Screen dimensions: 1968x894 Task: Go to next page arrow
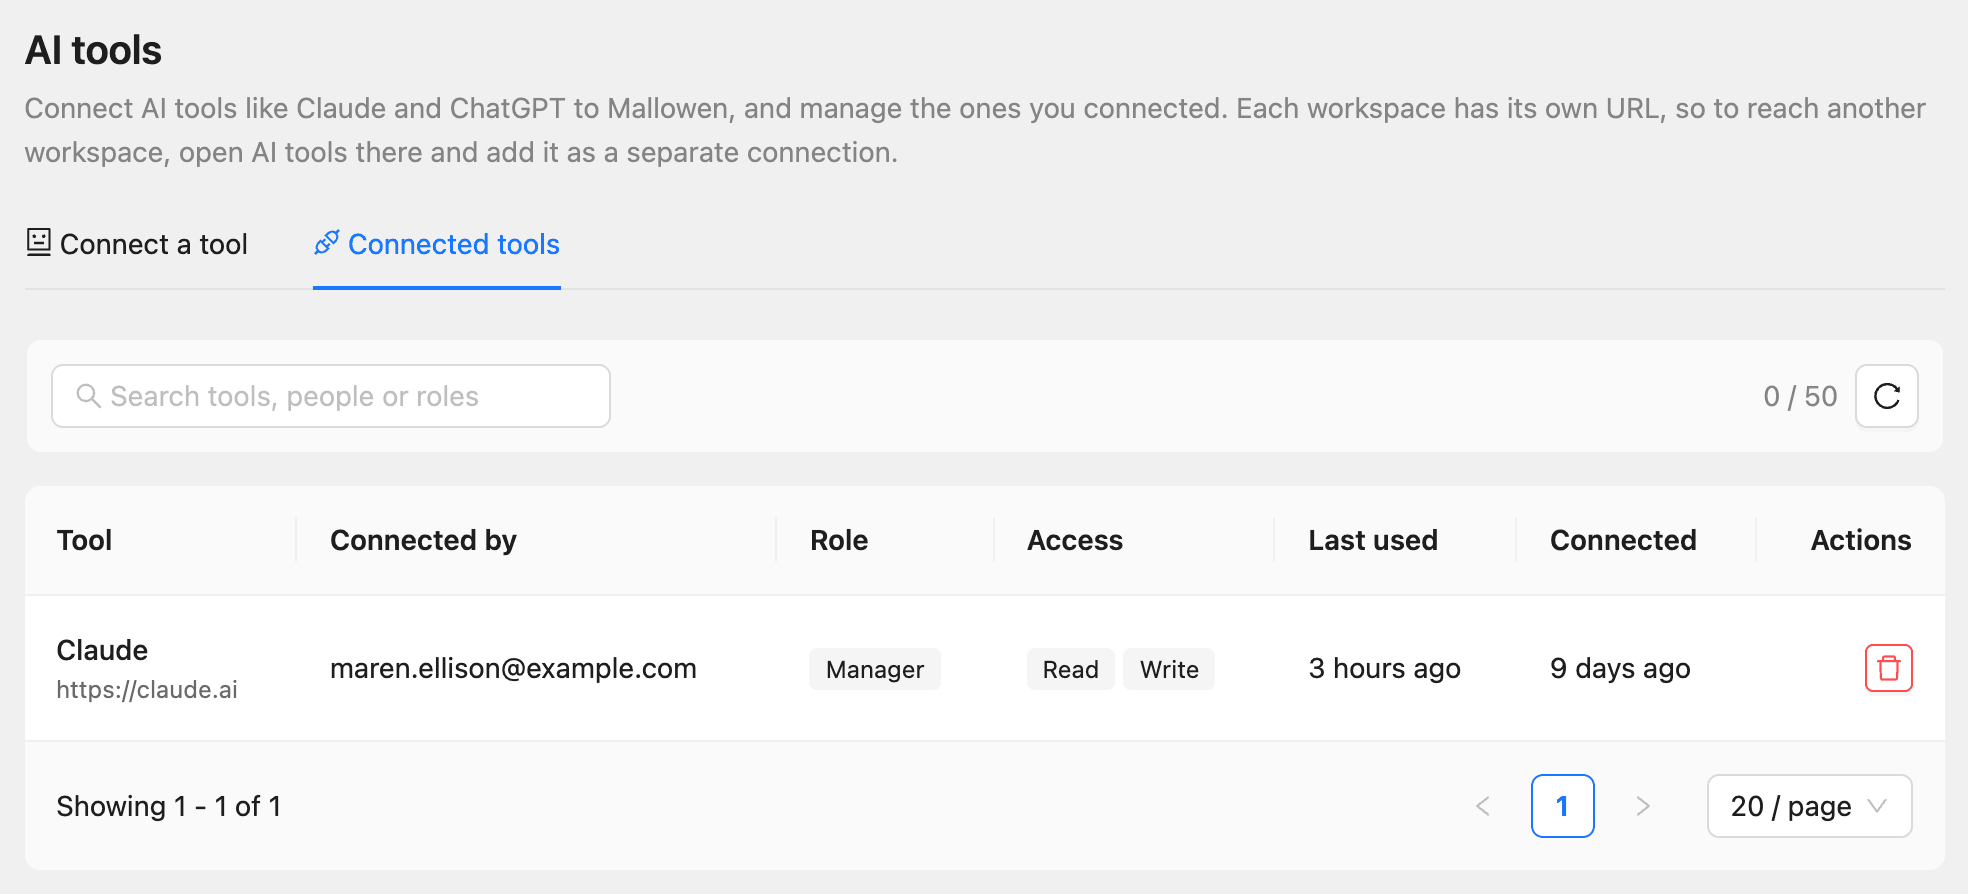(1642, 806)
